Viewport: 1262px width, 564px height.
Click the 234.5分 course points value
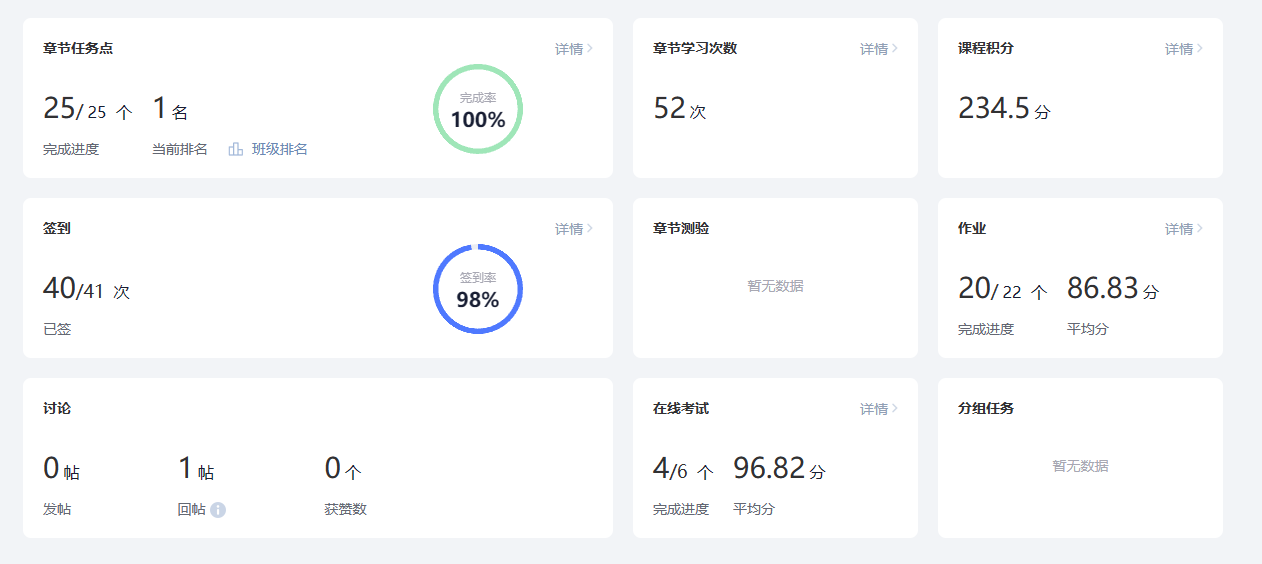coord(1005,109)
